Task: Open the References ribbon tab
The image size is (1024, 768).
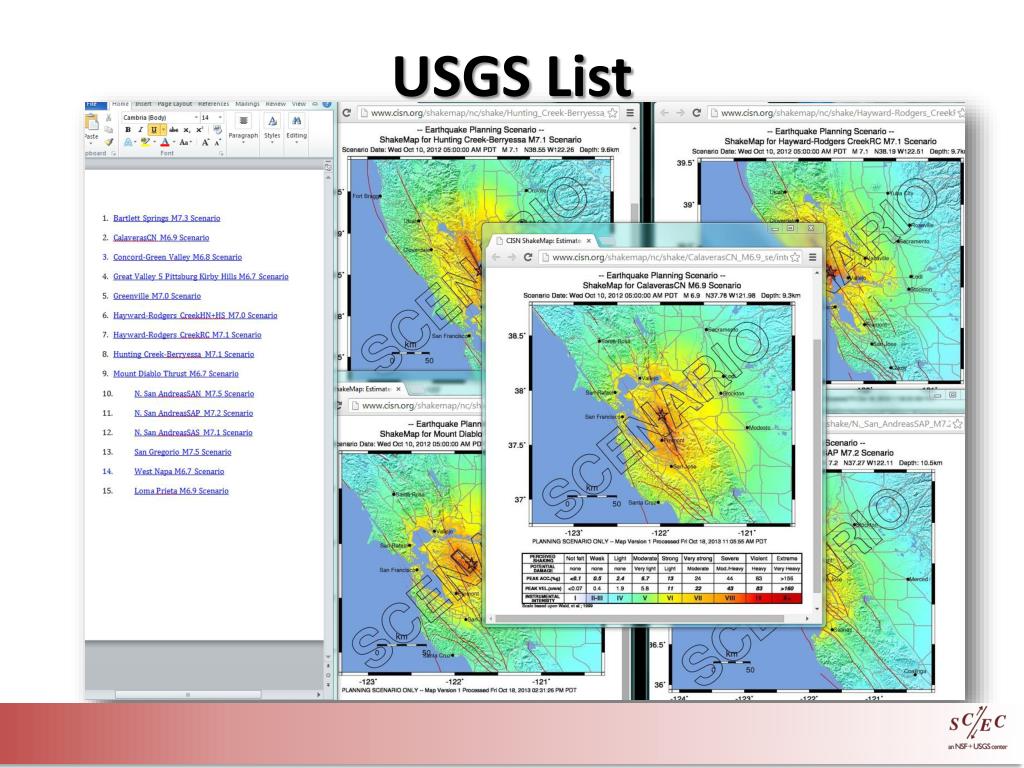Action: tap(214, 104)
